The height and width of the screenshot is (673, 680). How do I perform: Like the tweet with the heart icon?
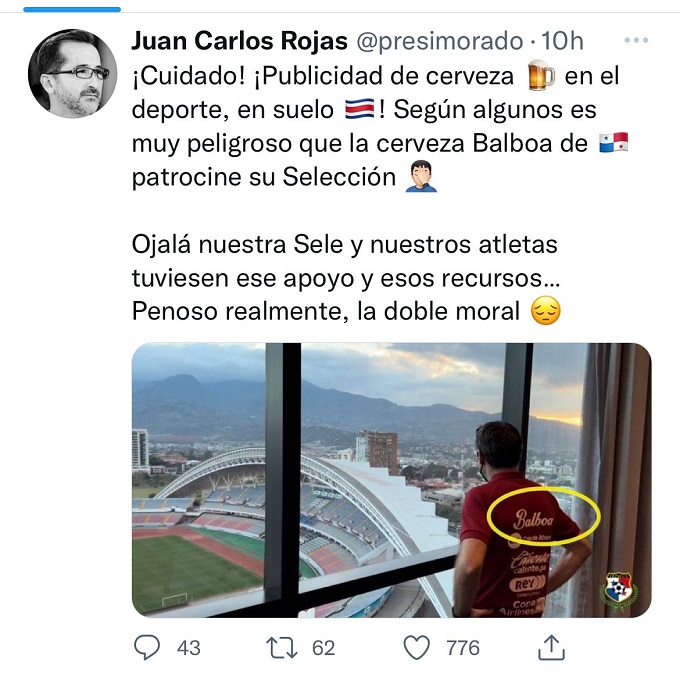point(417,648)
